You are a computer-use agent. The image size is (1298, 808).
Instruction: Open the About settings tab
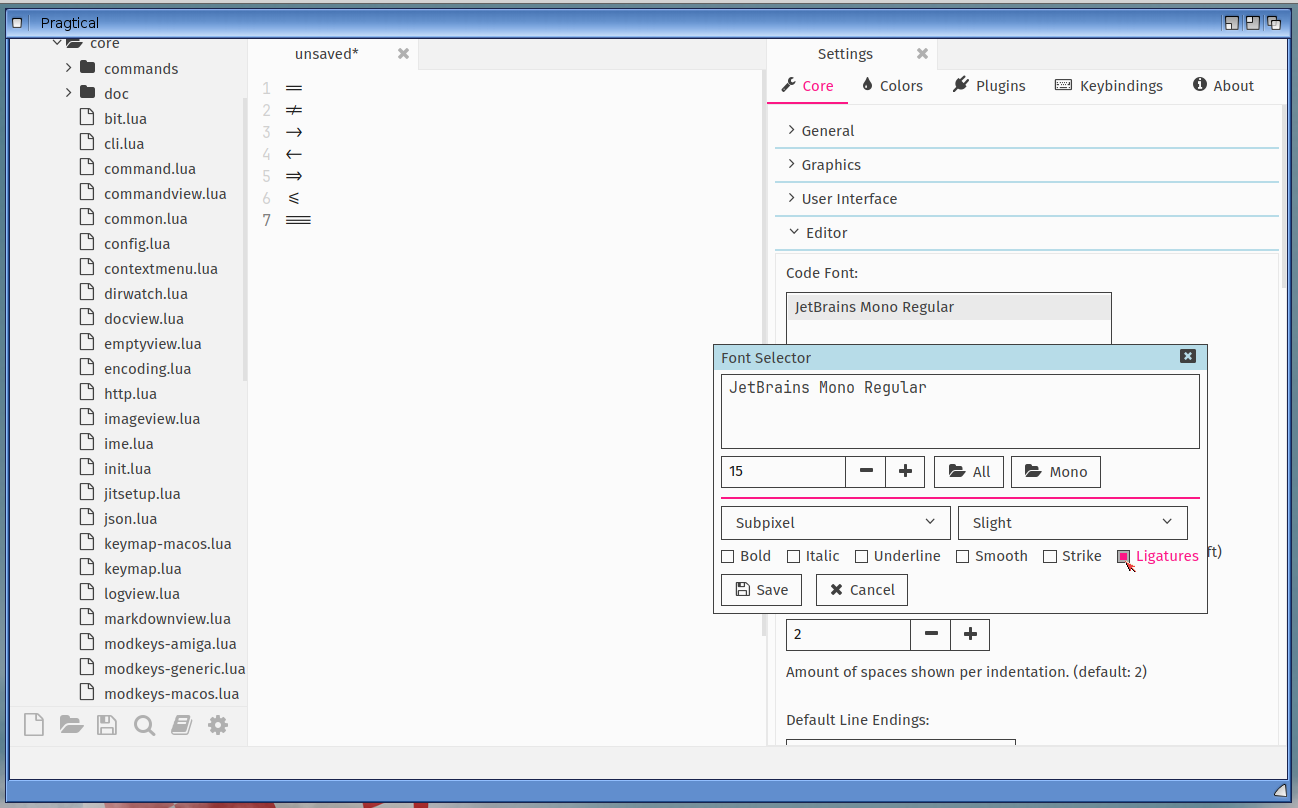coord(1223,86)
